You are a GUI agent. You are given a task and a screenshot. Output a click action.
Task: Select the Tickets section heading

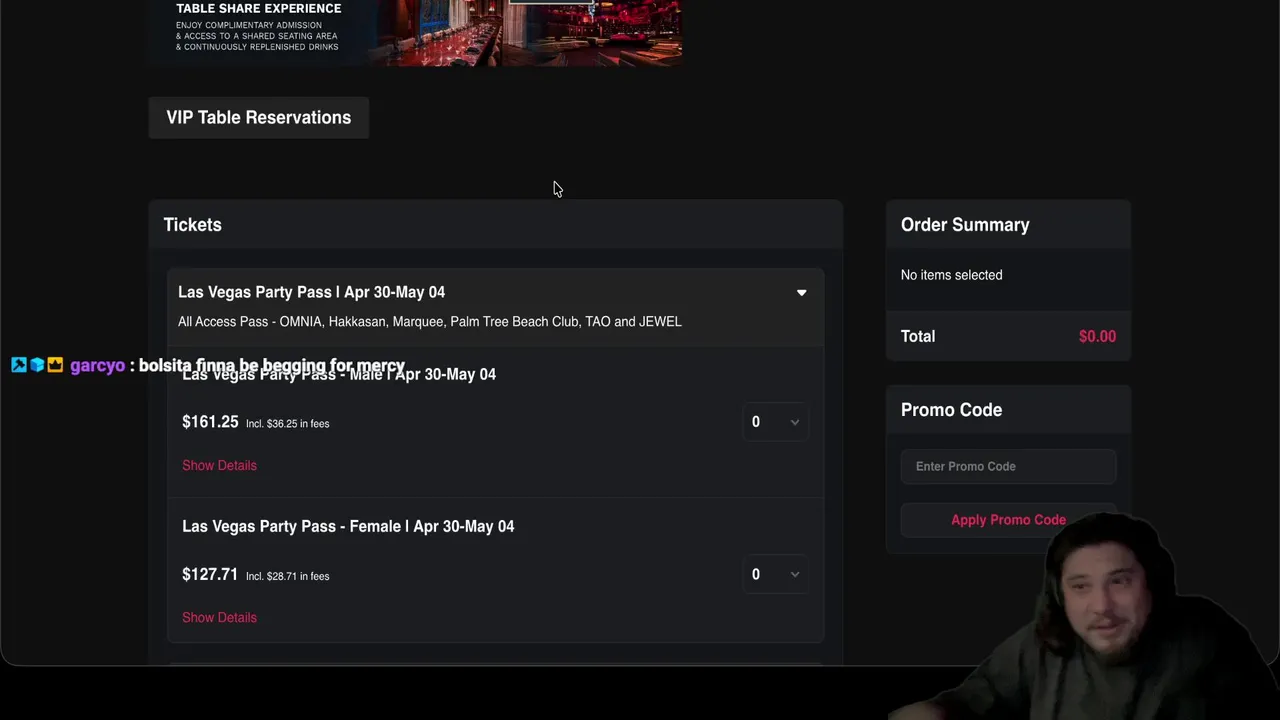(192, 225)
